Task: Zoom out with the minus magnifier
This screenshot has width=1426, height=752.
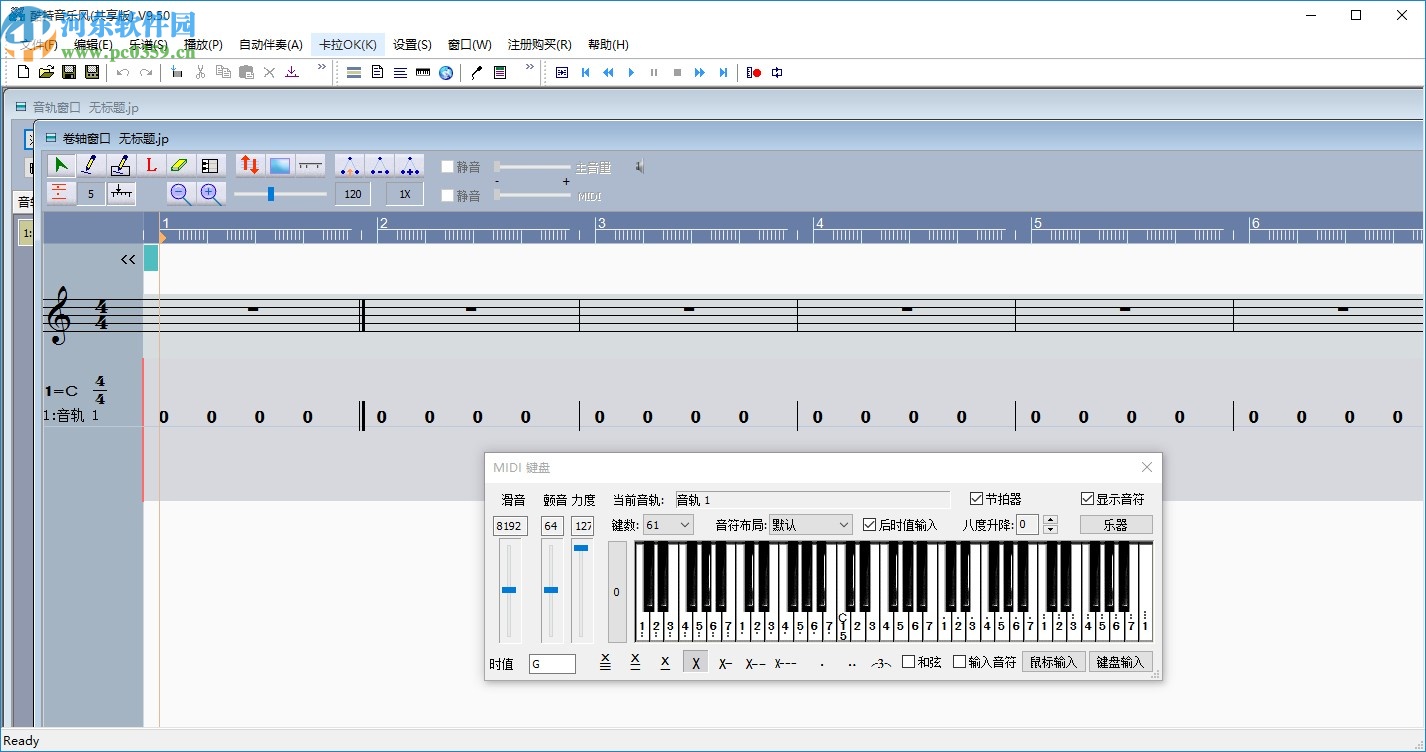Action: click(180, 194)
